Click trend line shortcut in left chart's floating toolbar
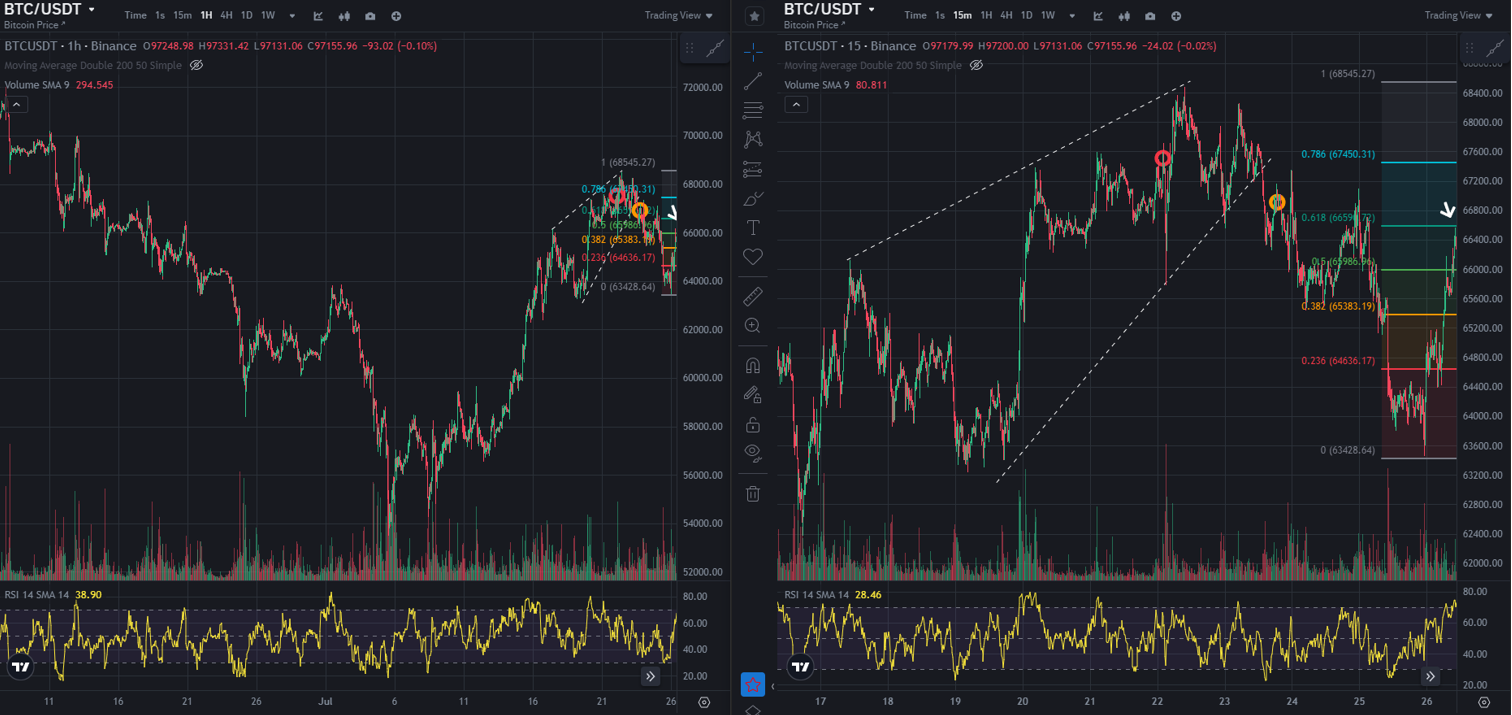1512x715 pixels. click(x=715, y=48)
